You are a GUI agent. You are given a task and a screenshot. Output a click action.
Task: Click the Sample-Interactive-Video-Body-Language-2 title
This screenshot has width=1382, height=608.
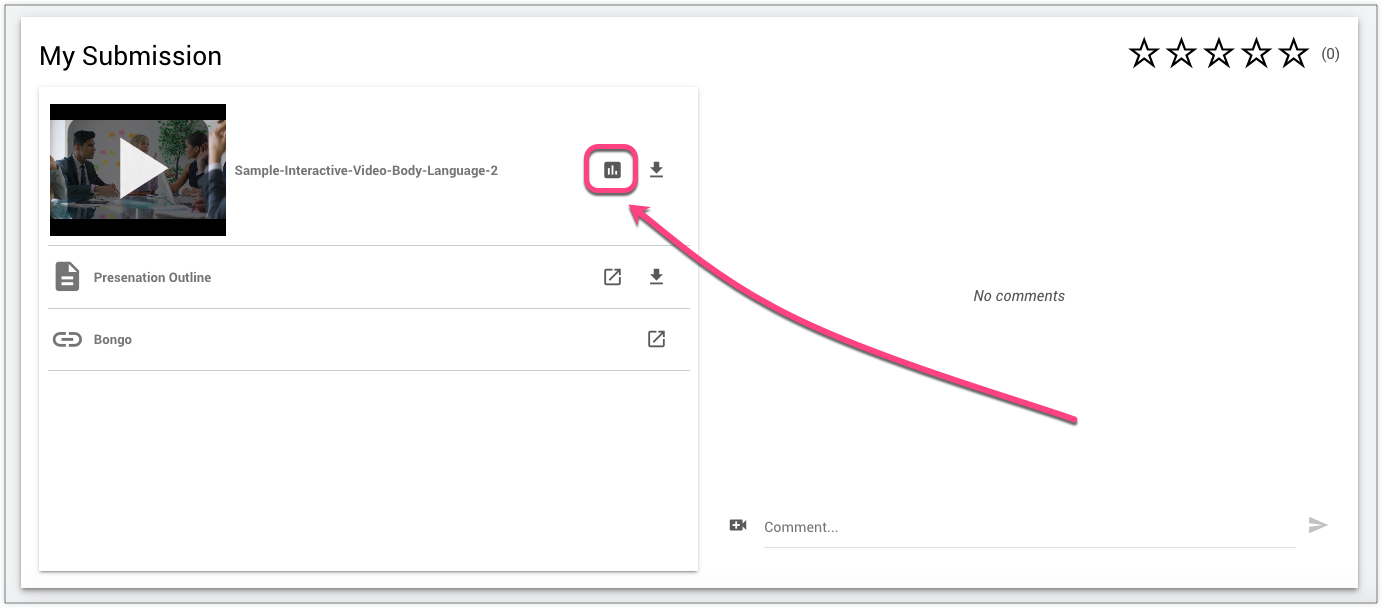pos(366,171)
